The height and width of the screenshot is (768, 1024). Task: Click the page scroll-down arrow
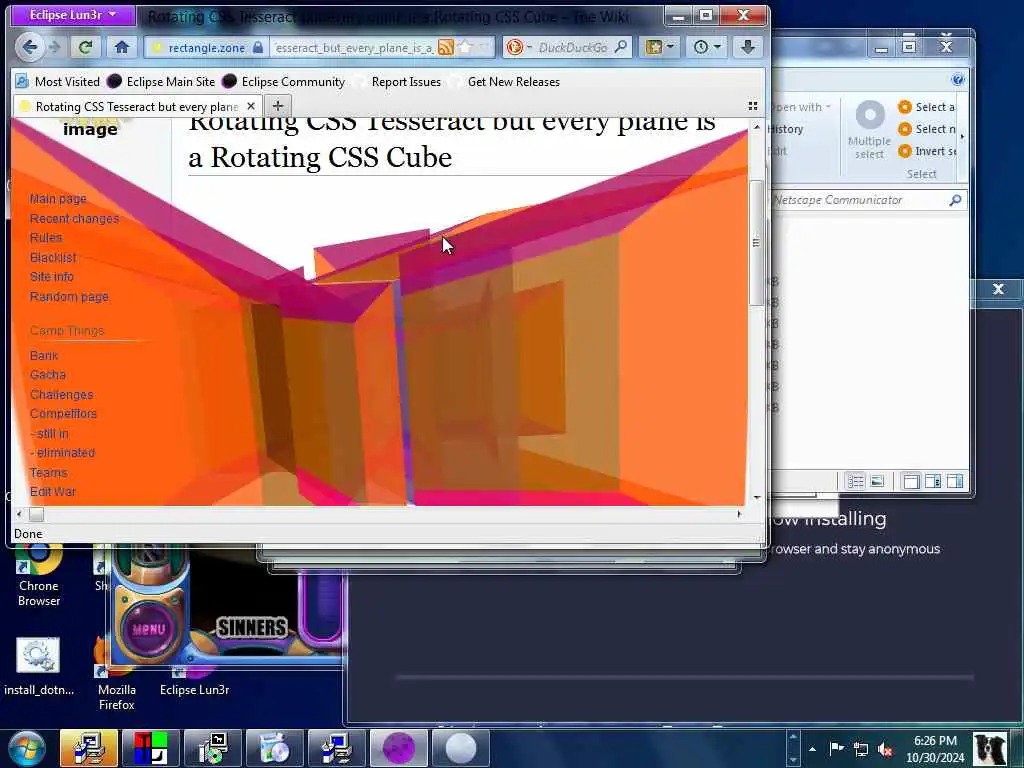(x=756, y=498)
